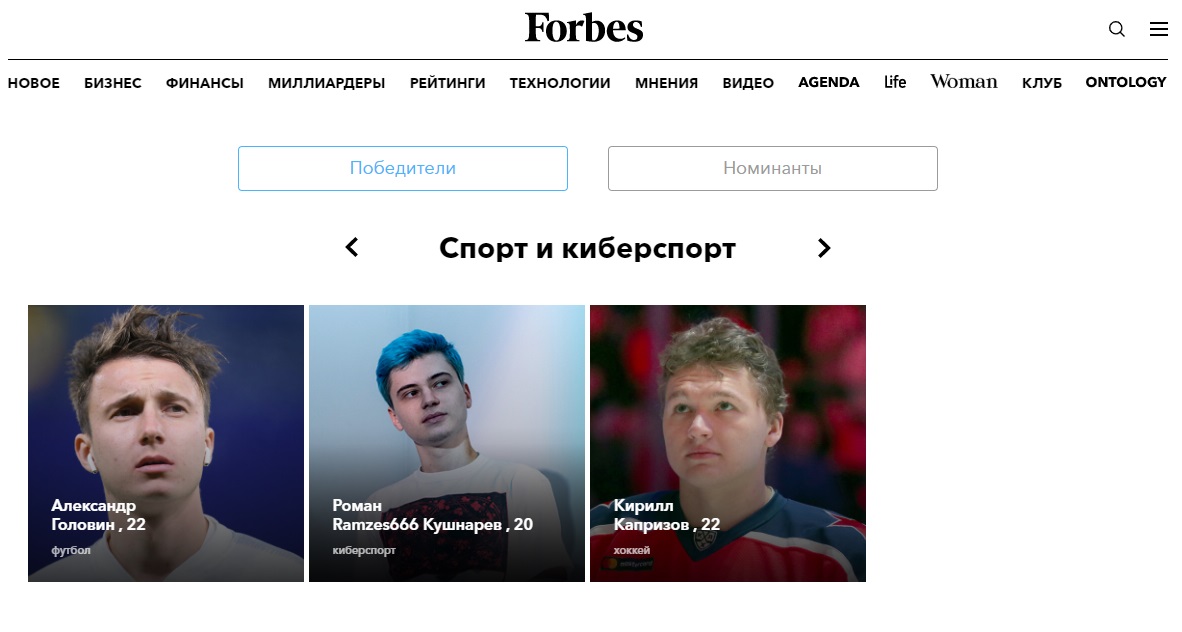This screenshot has width=1182, height=632.
Task: Open the Александр Головин card
Action: [166, 443]
